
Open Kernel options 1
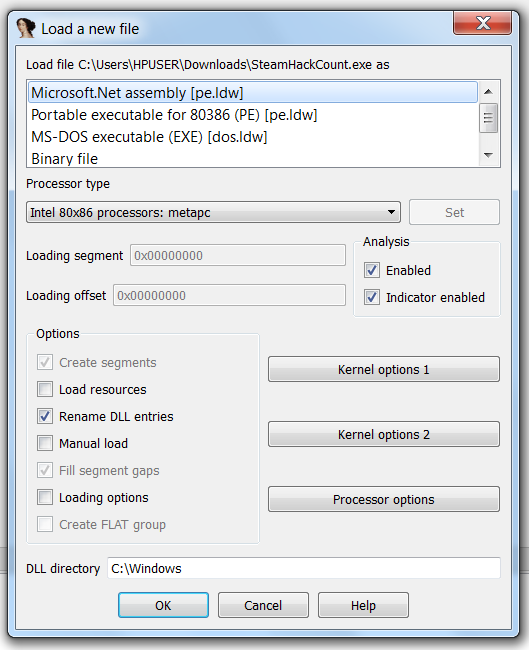click(x=384, y=369)
